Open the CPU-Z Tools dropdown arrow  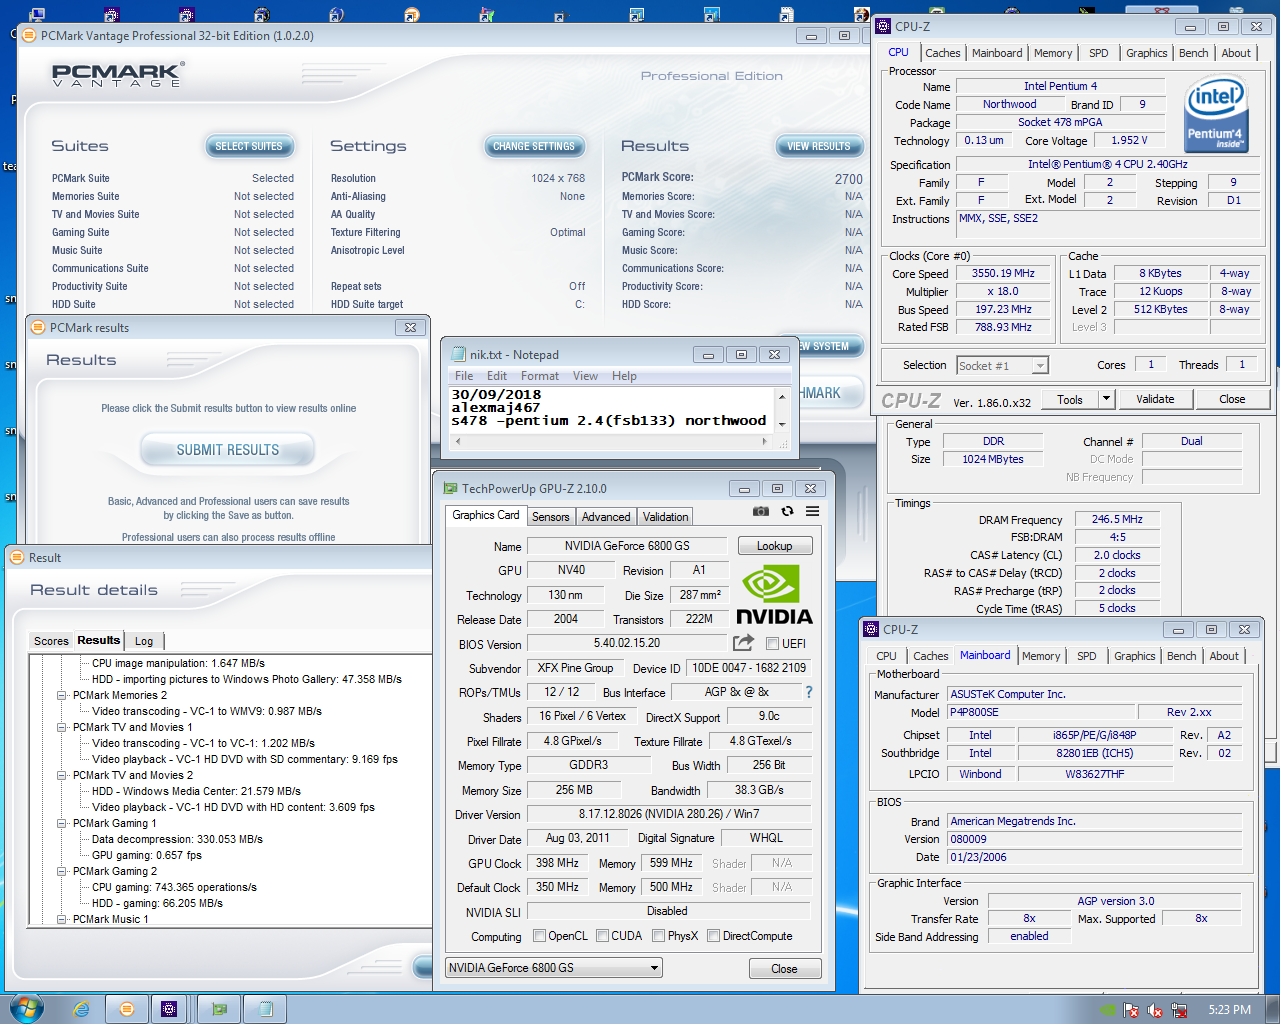tap(1106, 399)
